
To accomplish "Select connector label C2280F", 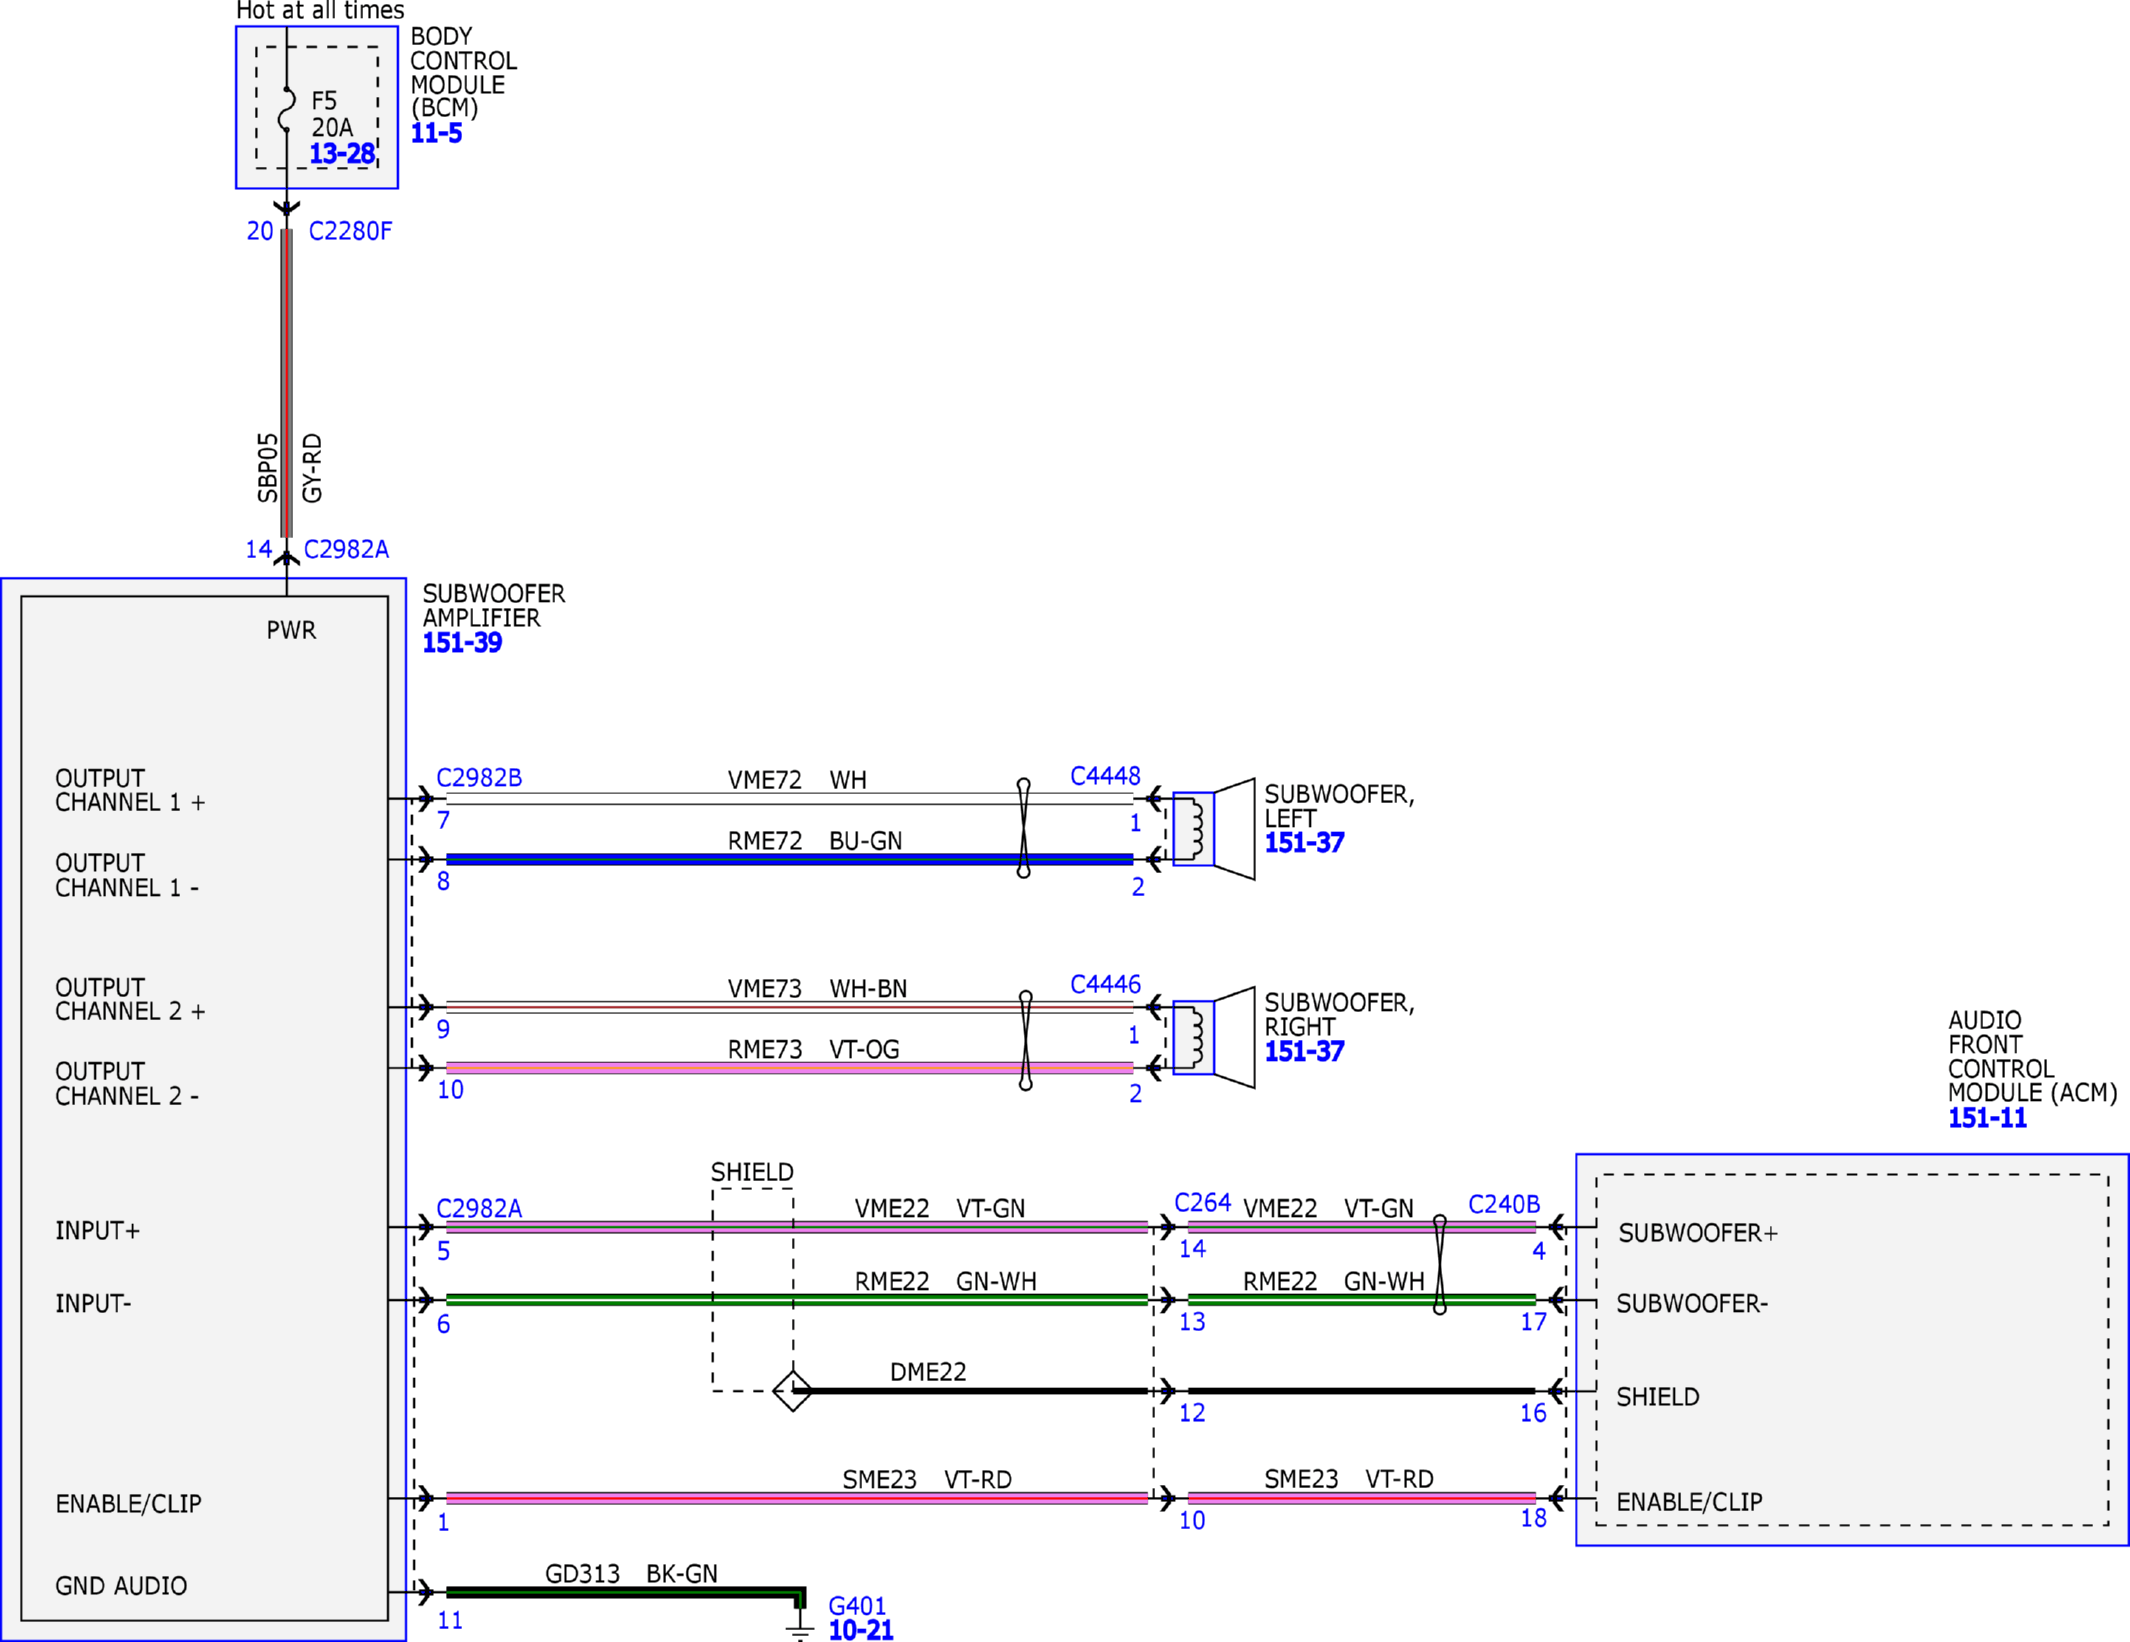I will (350, 231).
